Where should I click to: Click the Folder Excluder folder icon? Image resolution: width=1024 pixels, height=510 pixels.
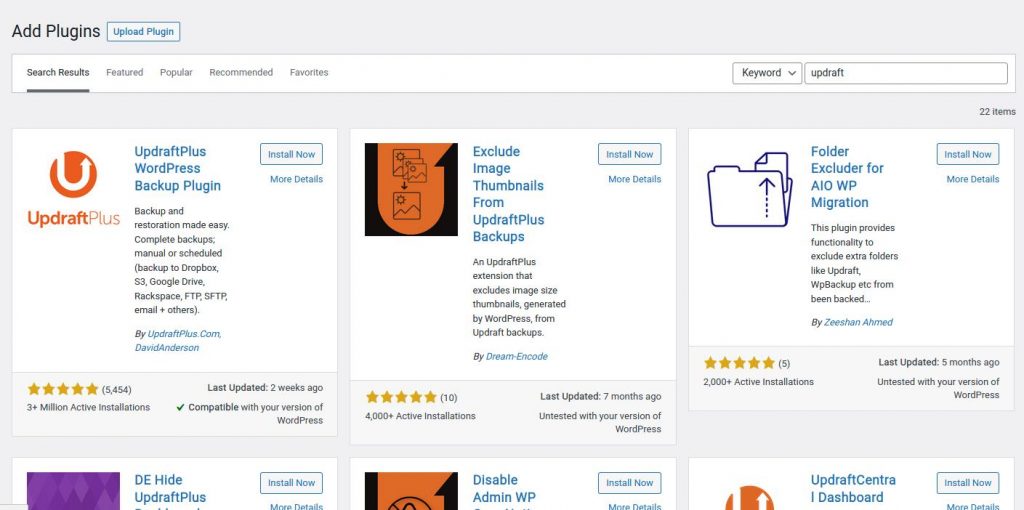(x=750, y=189)
